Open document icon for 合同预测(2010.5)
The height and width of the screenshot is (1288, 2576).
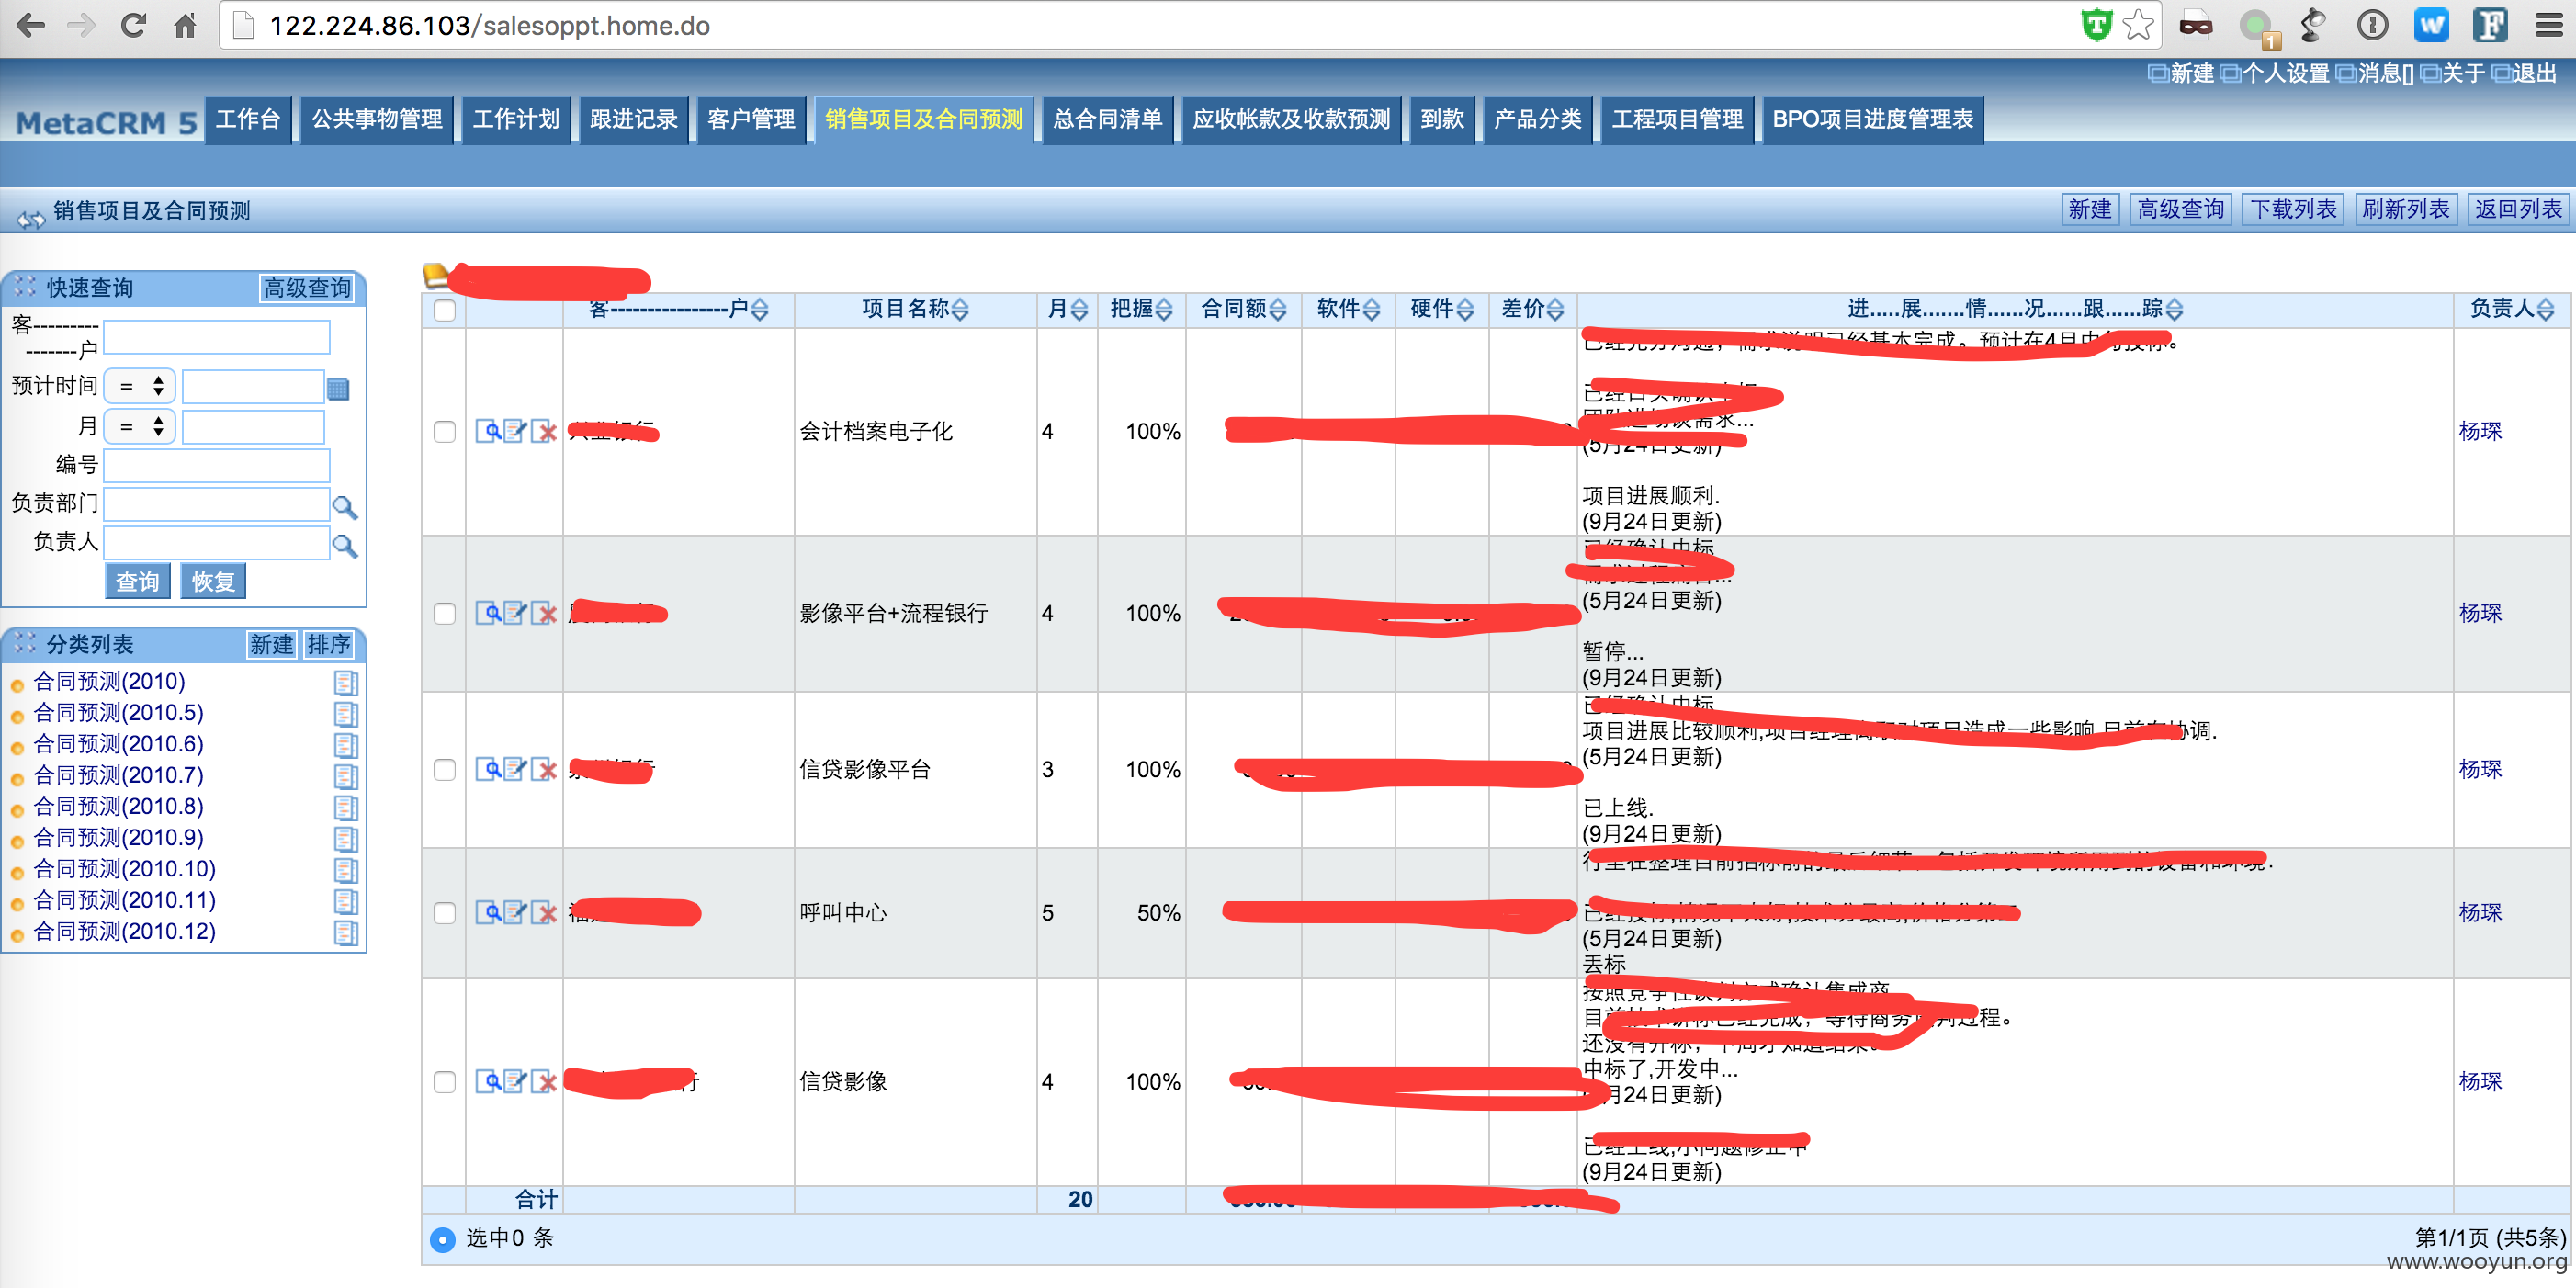(x=346, y=714)
